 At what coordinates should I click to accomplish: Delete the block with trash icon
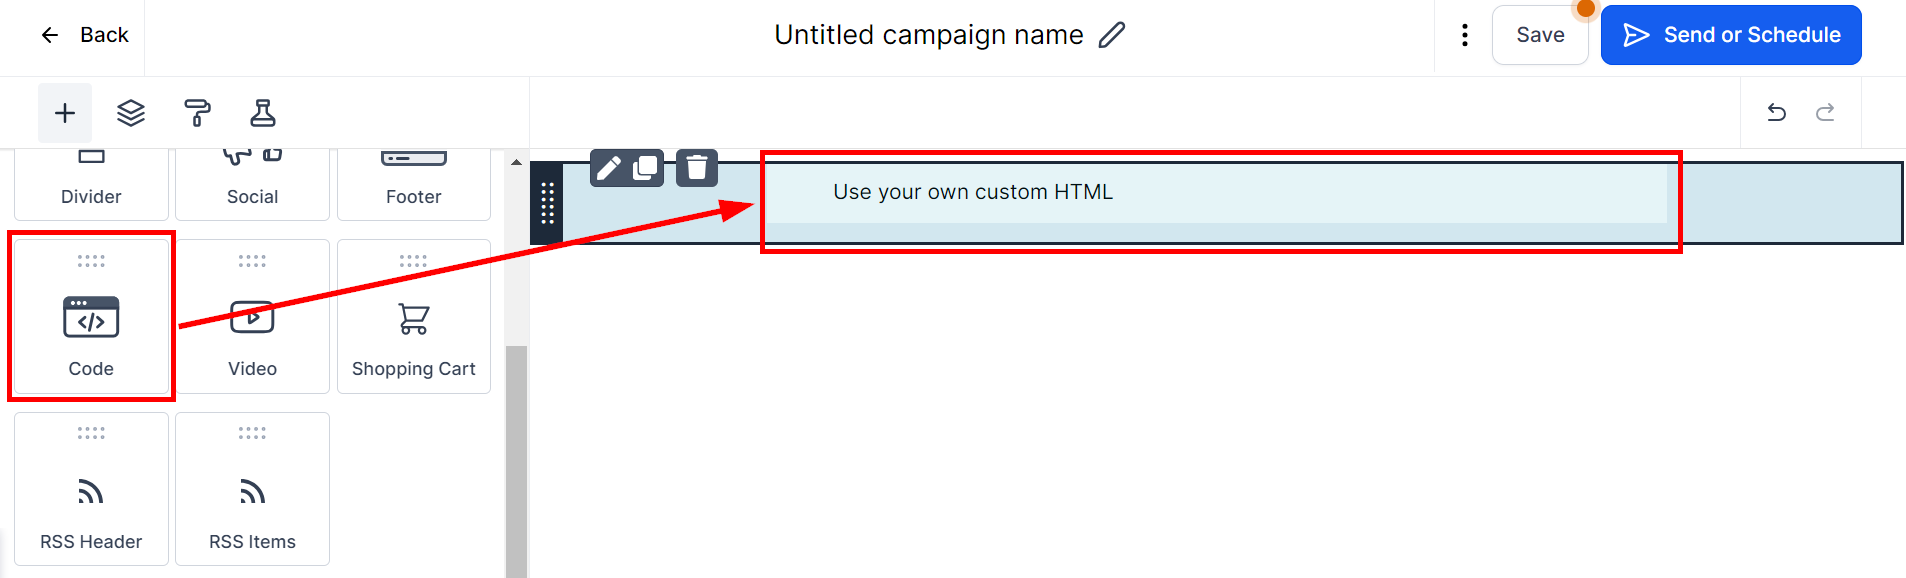pos(697,167)
